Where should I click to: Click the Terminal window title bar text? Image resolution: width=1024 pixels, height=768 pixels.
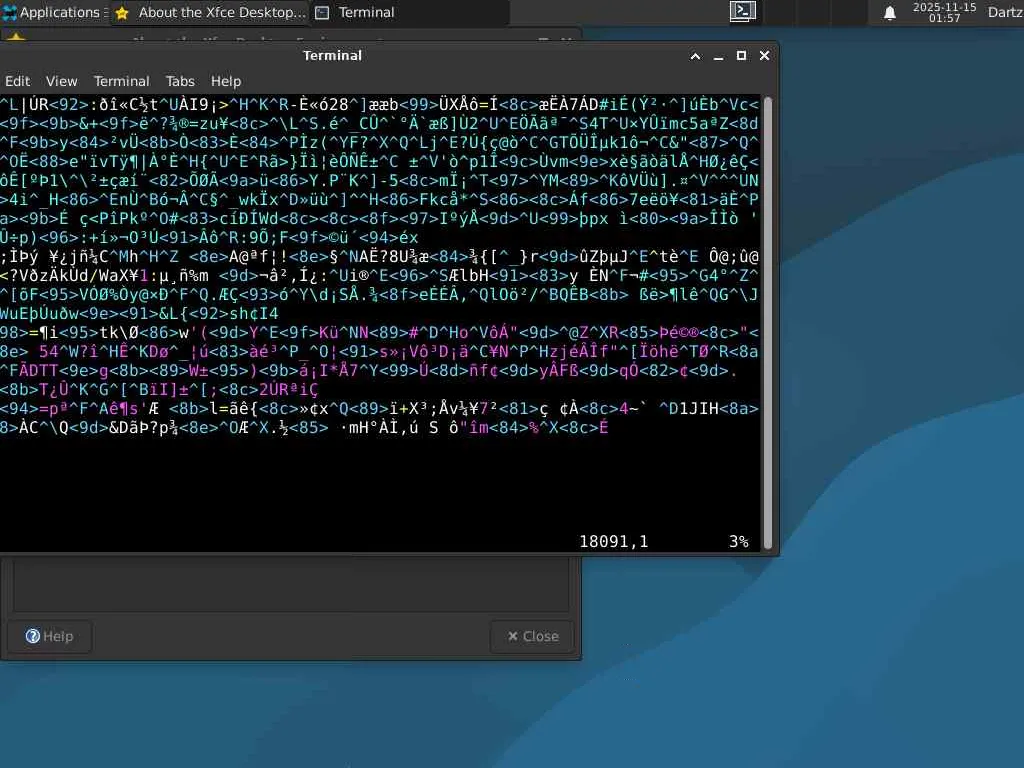click(x=332, y=56)
